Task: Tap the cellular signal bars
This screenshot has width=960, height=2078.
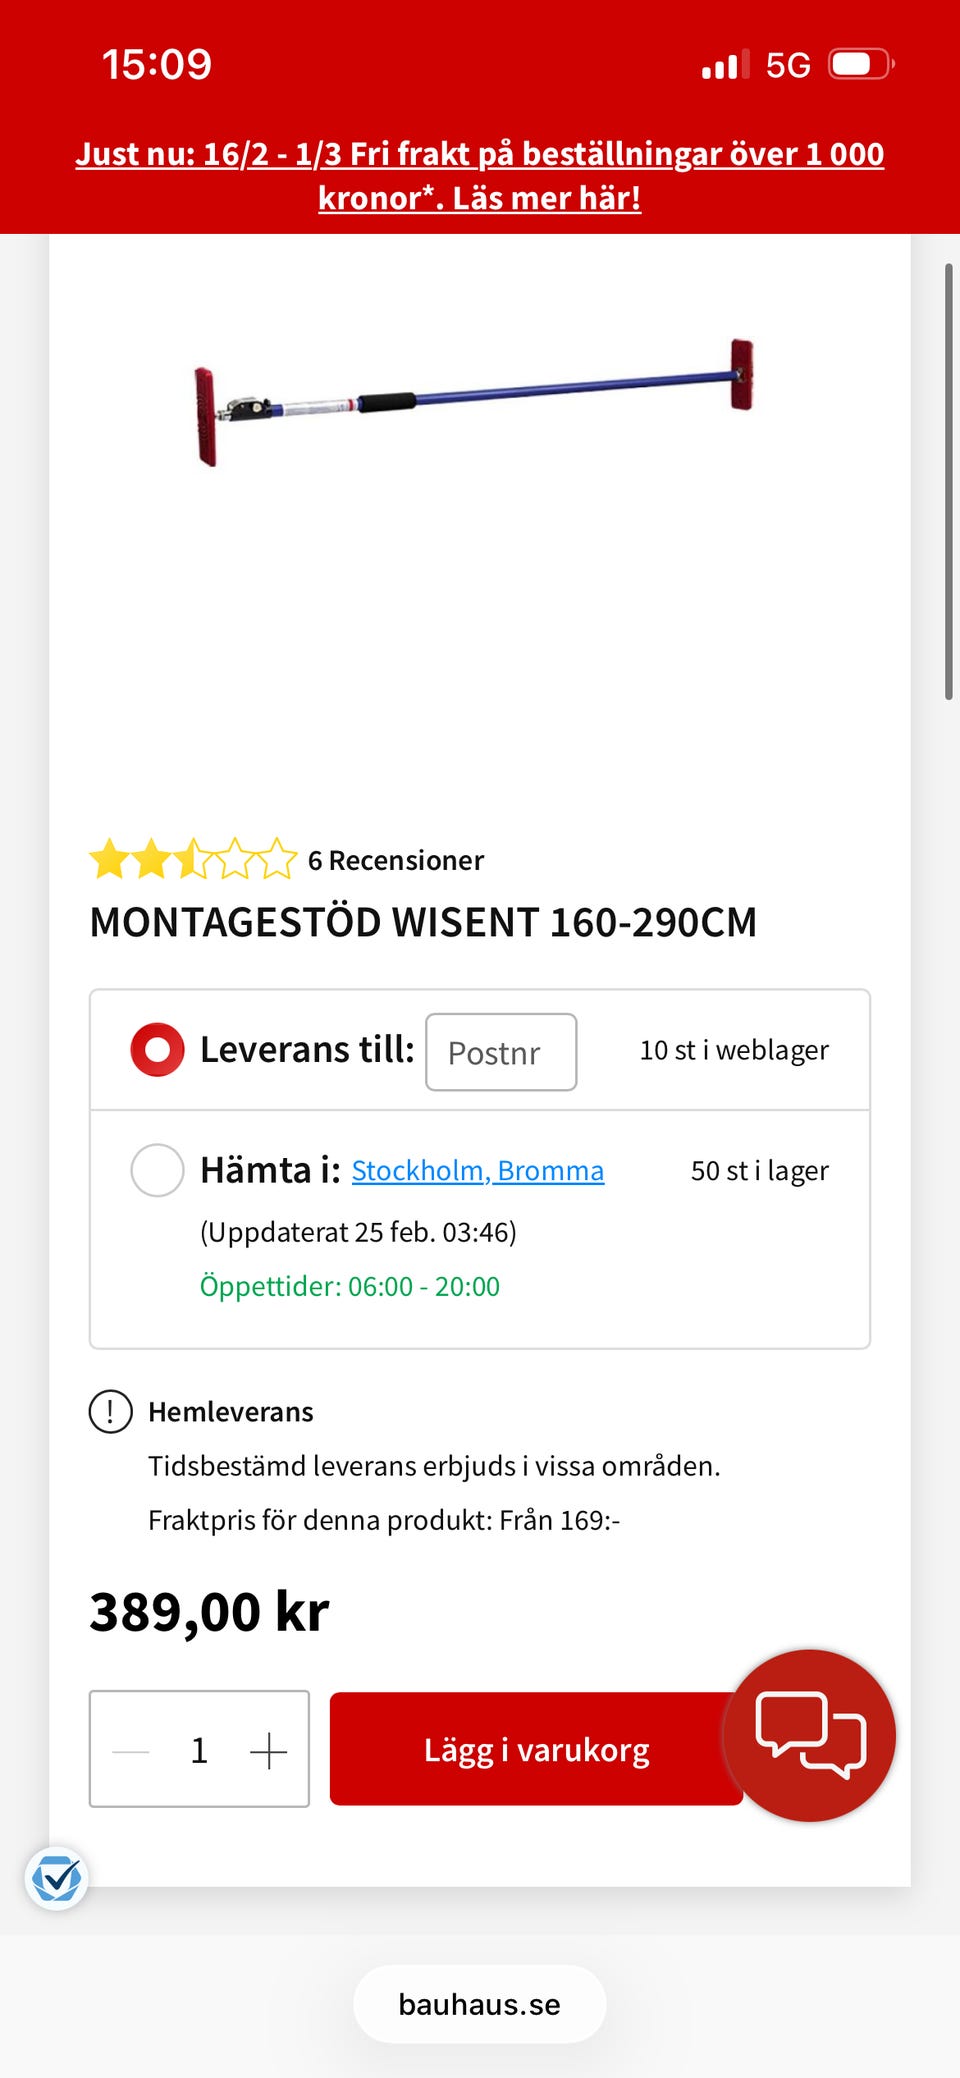Action: [725, 66]
